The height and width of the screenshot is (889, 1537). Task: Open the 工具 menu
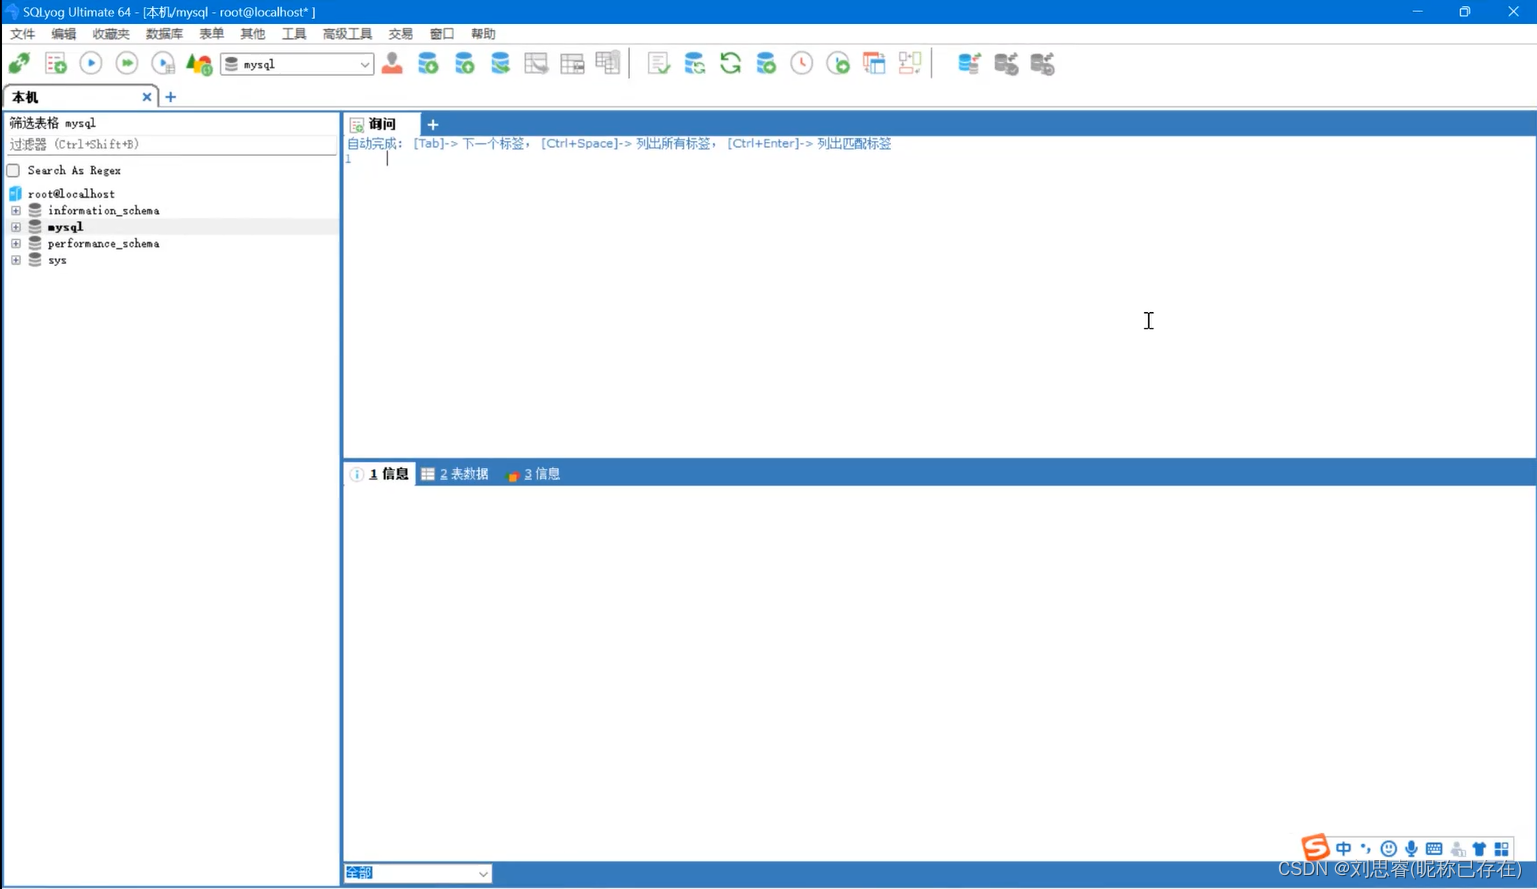(294, 34)
